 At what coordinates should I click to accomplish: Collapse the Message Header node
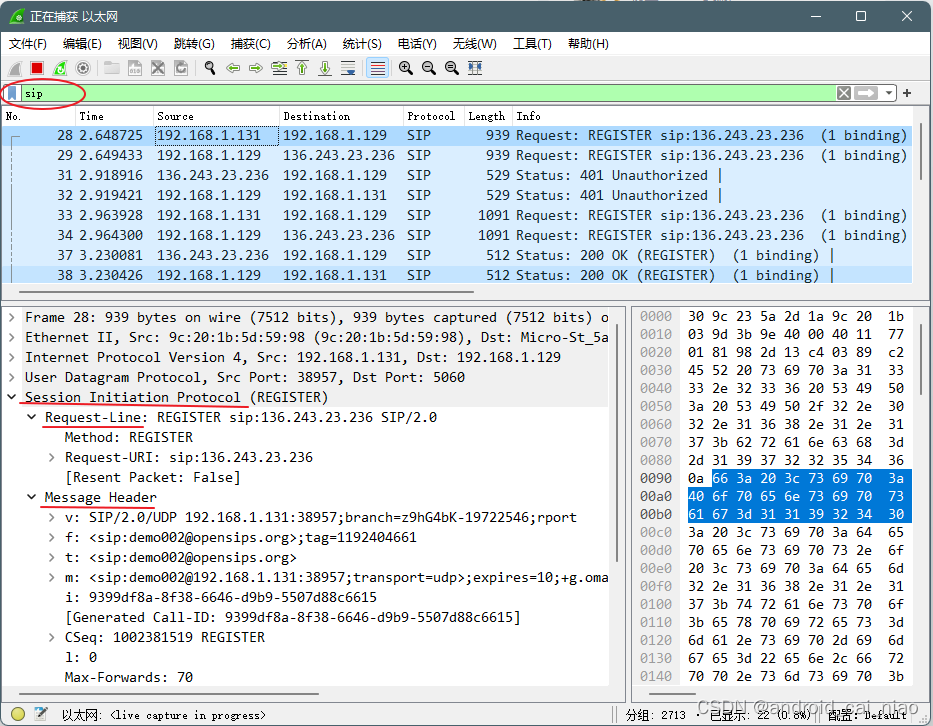click(x=32, y=497)
